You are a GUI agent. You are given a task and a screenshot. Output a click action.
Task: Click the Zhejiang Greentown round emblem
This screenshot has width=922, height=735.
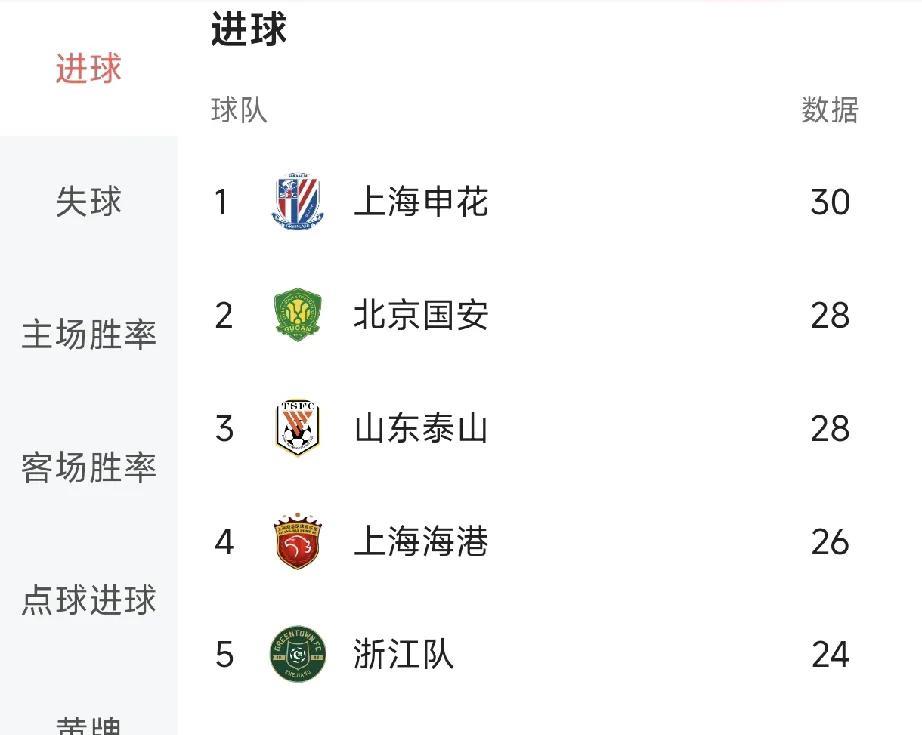pos(298,654)
